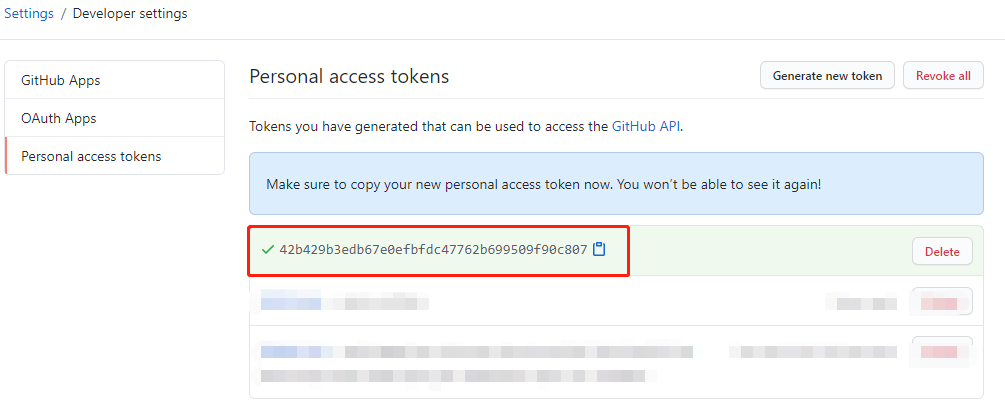
Task: Click the blurred second line in the third row
Action: pos(460,376)
